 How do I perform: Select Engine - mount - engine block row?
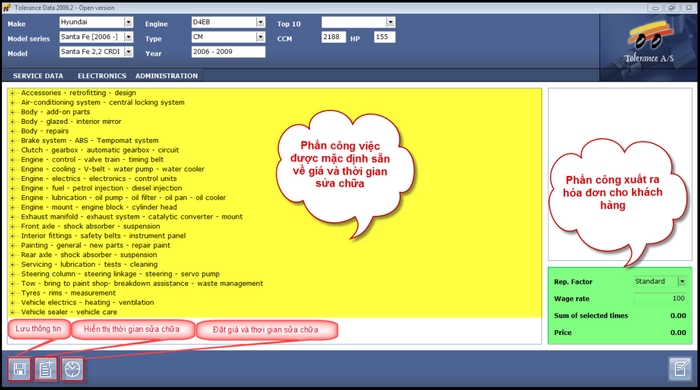(x=99, y=207)
